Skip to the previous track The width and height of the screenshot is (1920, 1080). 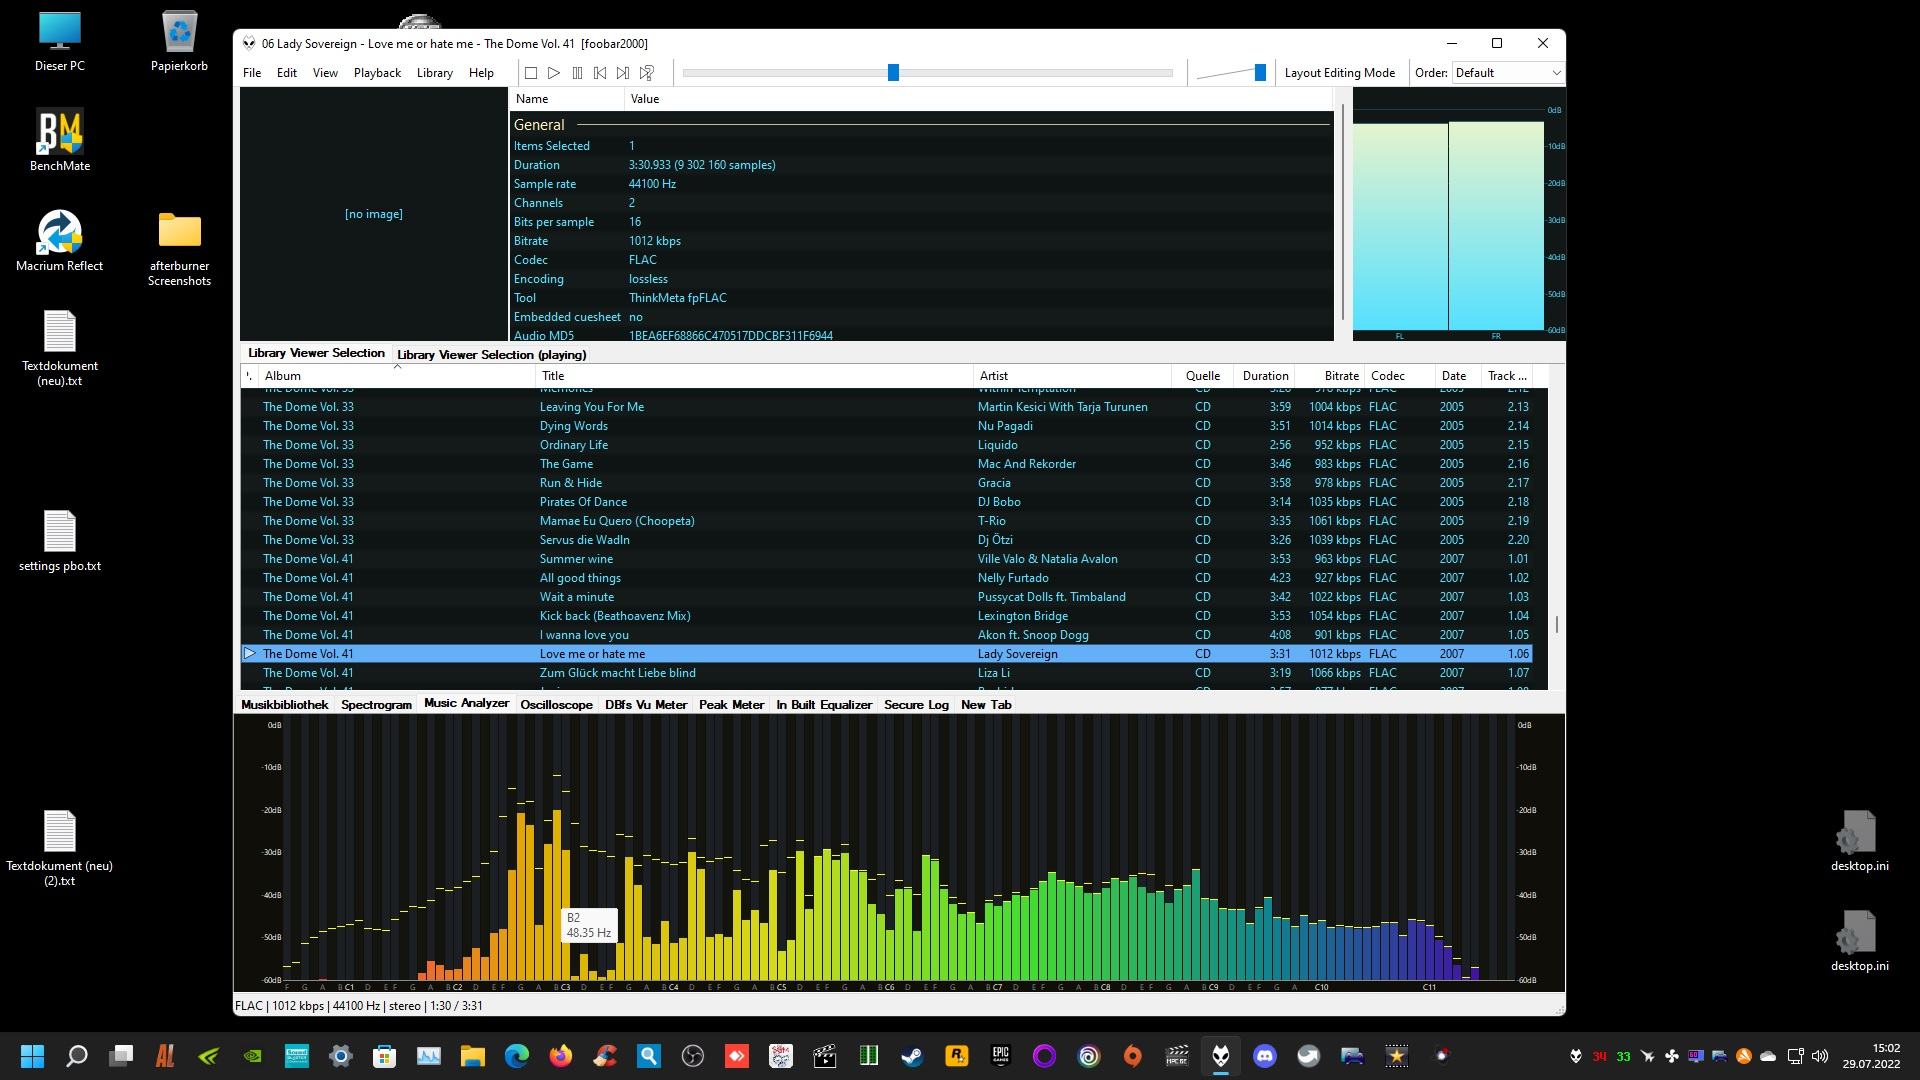click(x=600, y=73)
